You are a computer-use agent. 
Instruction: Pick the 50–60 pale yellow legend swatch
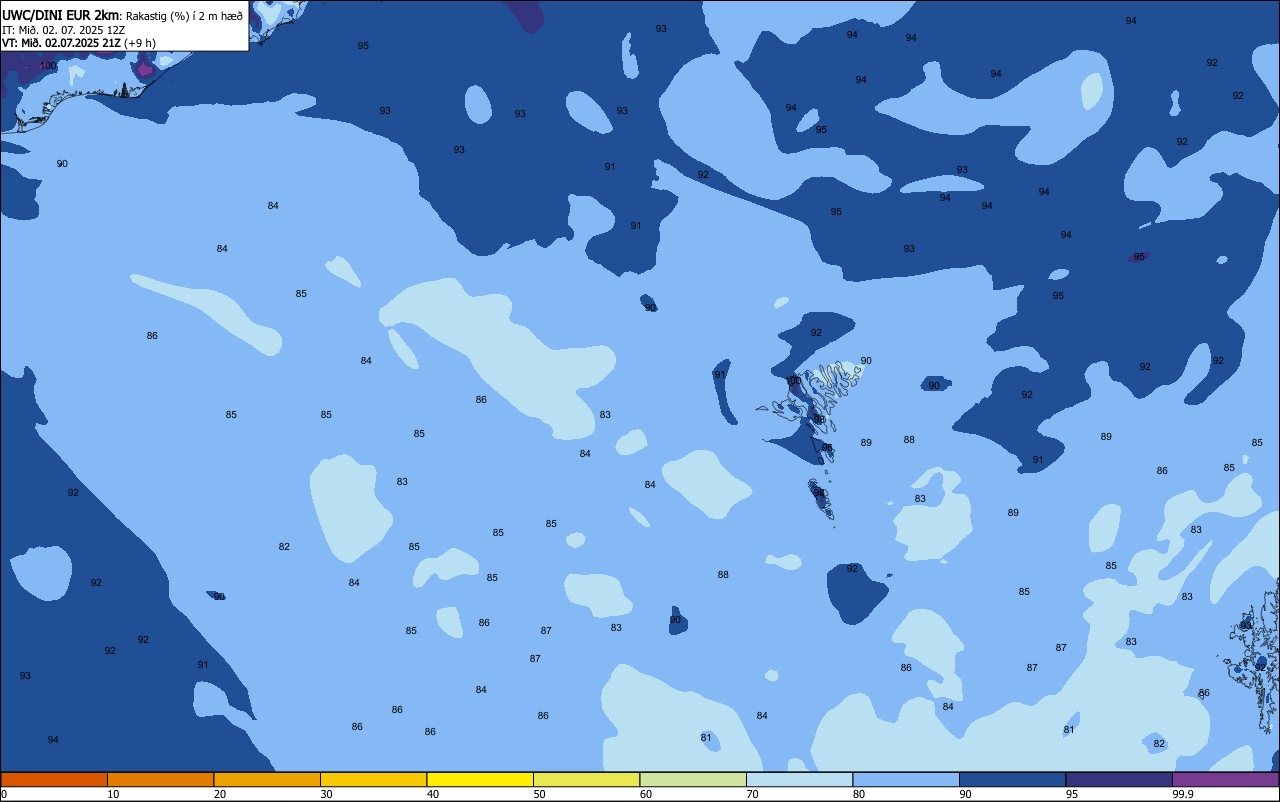586,779
